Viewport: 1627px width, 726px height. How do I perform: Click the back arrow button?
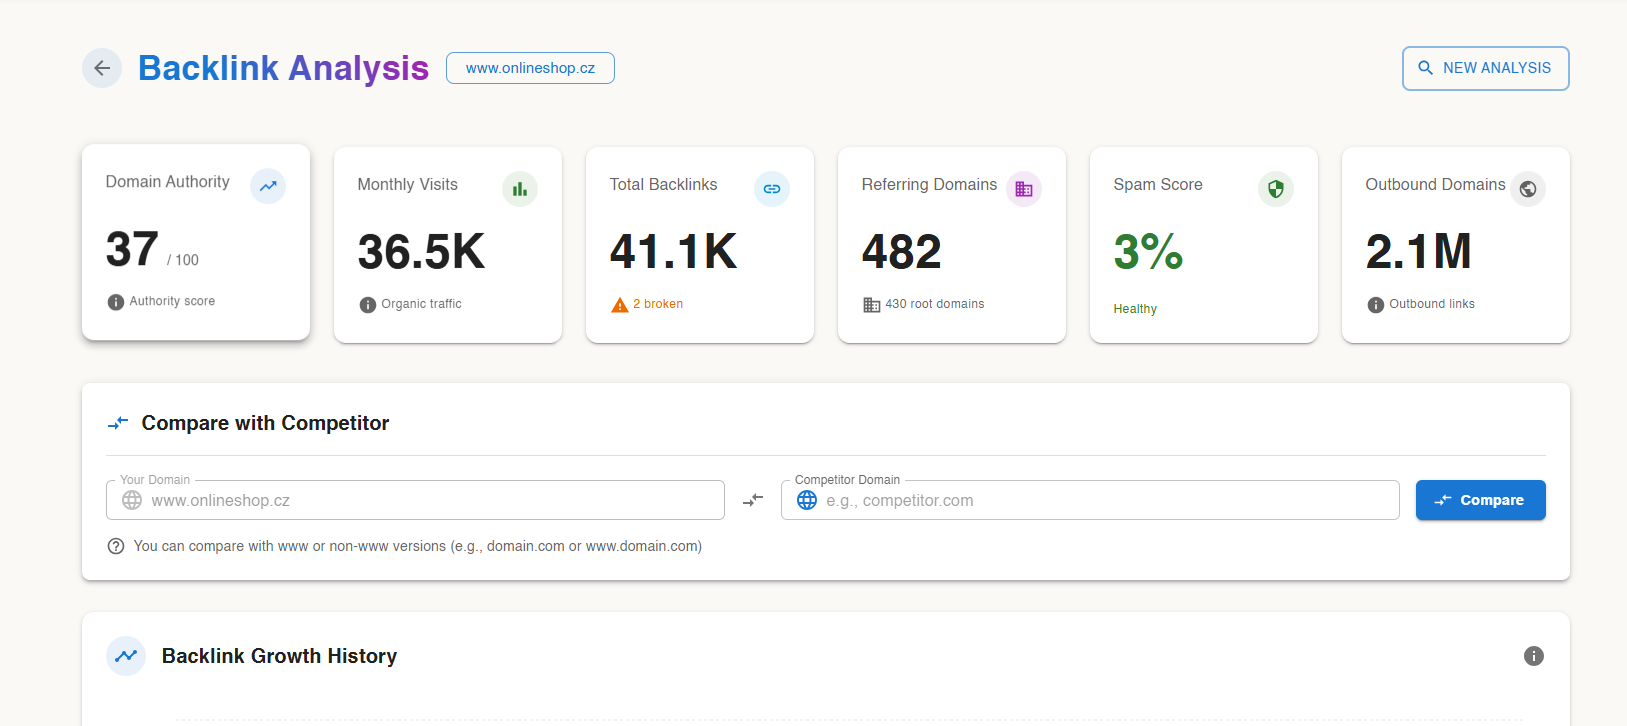tap(102, 68)
